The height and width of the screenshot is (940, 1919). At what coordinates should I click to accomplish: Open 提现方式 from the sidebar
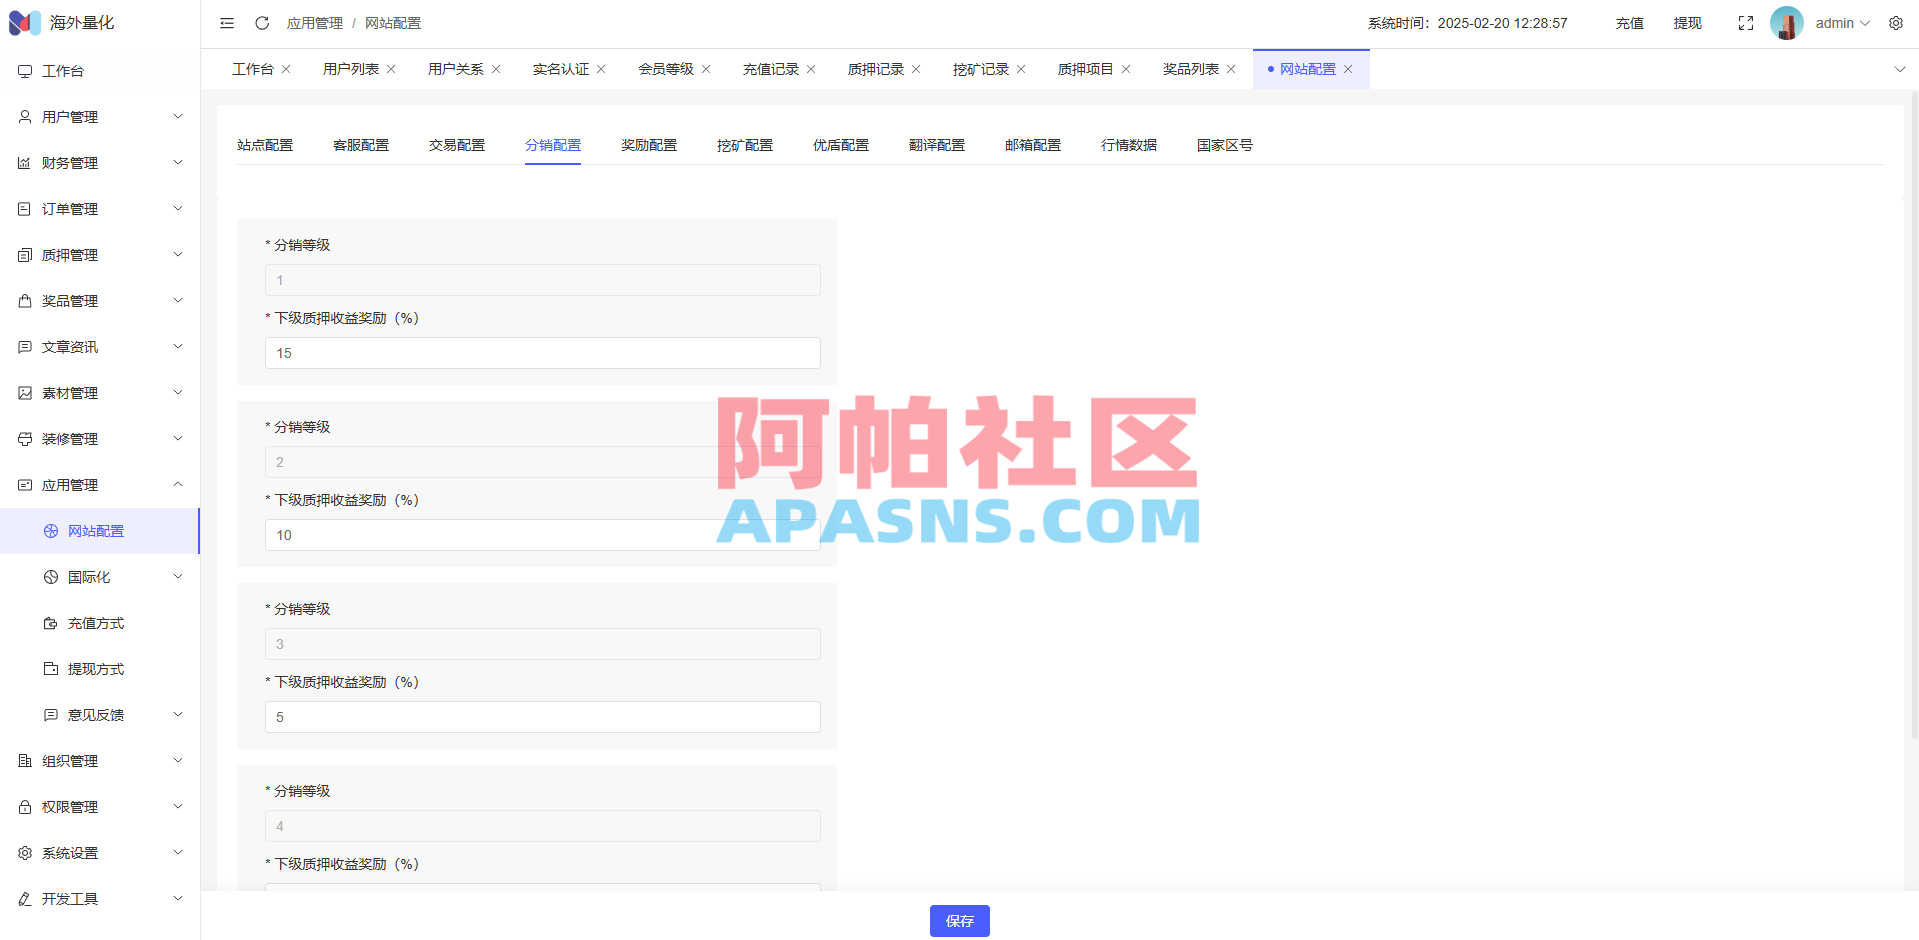click(x=50, y=669)
